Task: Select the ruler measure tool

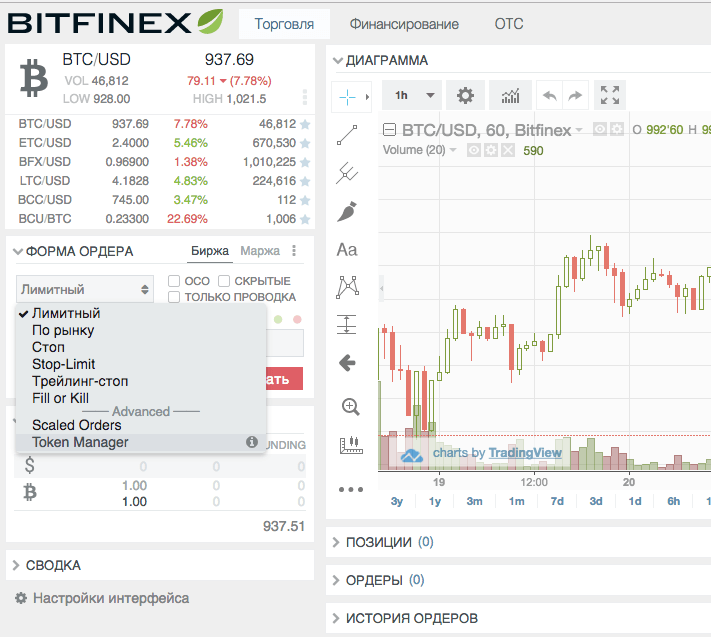Action: click(x=351, y=445)
